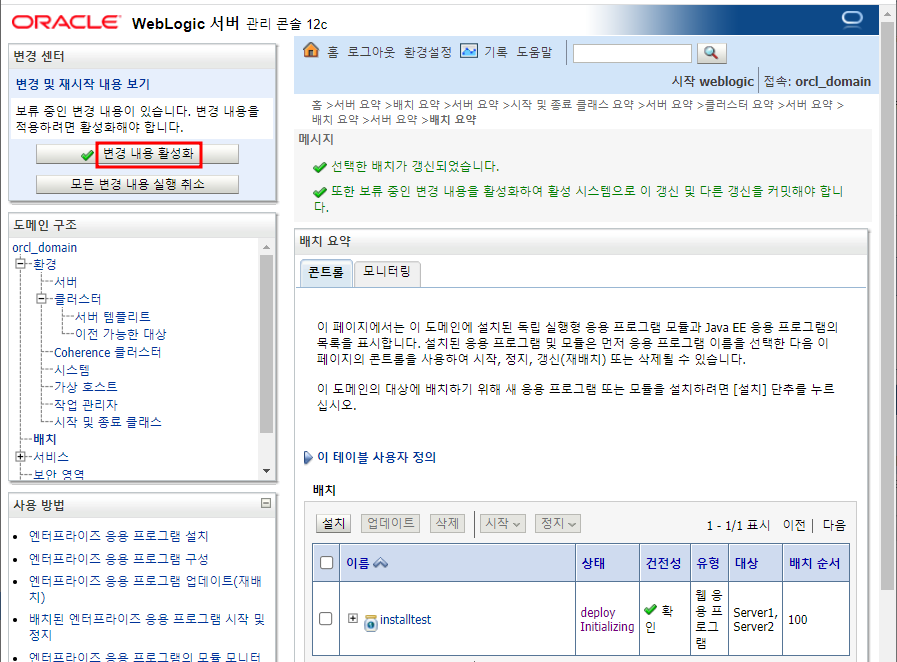Click the domain tree scrollbar up arrow
The width and height of the screenshot is (897, 662).
[x=267, y=247]
